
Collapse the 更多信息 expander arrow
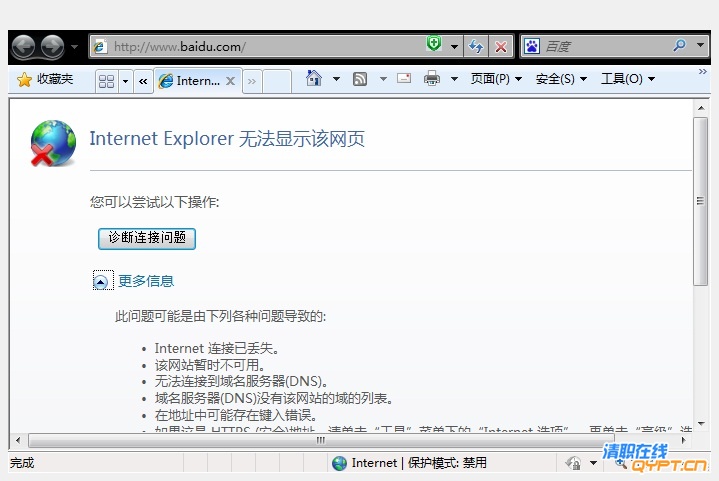(101, 282)
